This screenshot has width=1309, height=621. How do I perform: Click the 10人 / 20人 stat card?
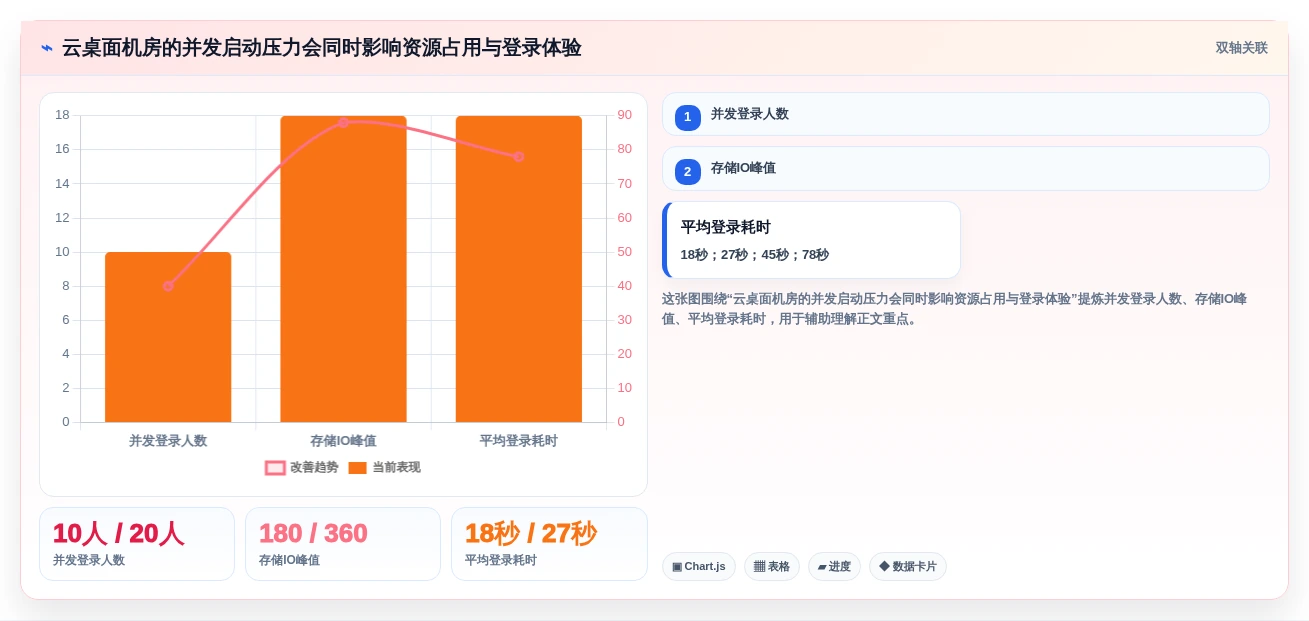[137, 544]
